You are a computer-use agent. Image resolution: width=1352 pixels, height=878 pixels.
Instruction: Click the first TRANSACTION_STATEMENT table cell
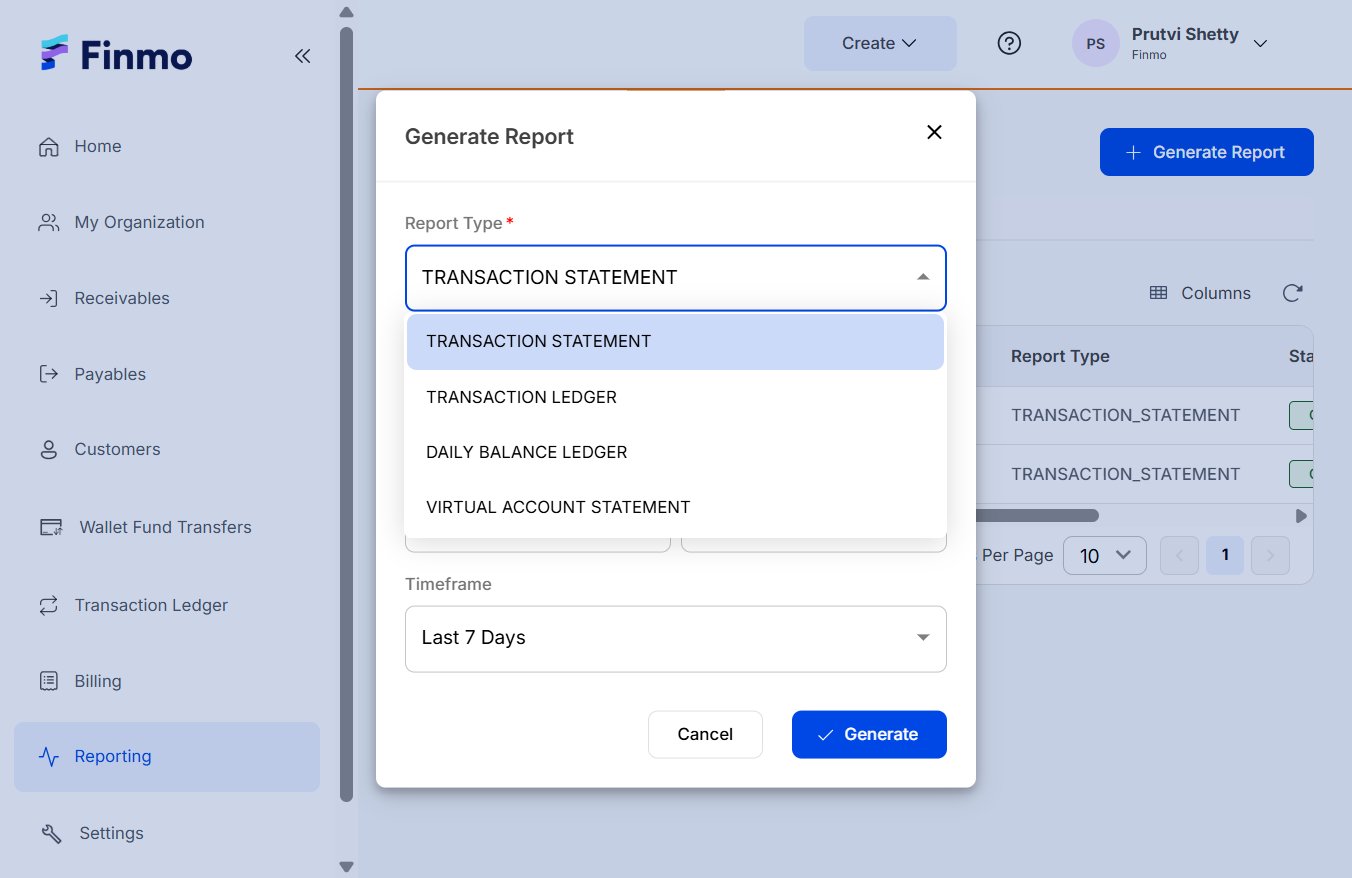pos(1126,415)
